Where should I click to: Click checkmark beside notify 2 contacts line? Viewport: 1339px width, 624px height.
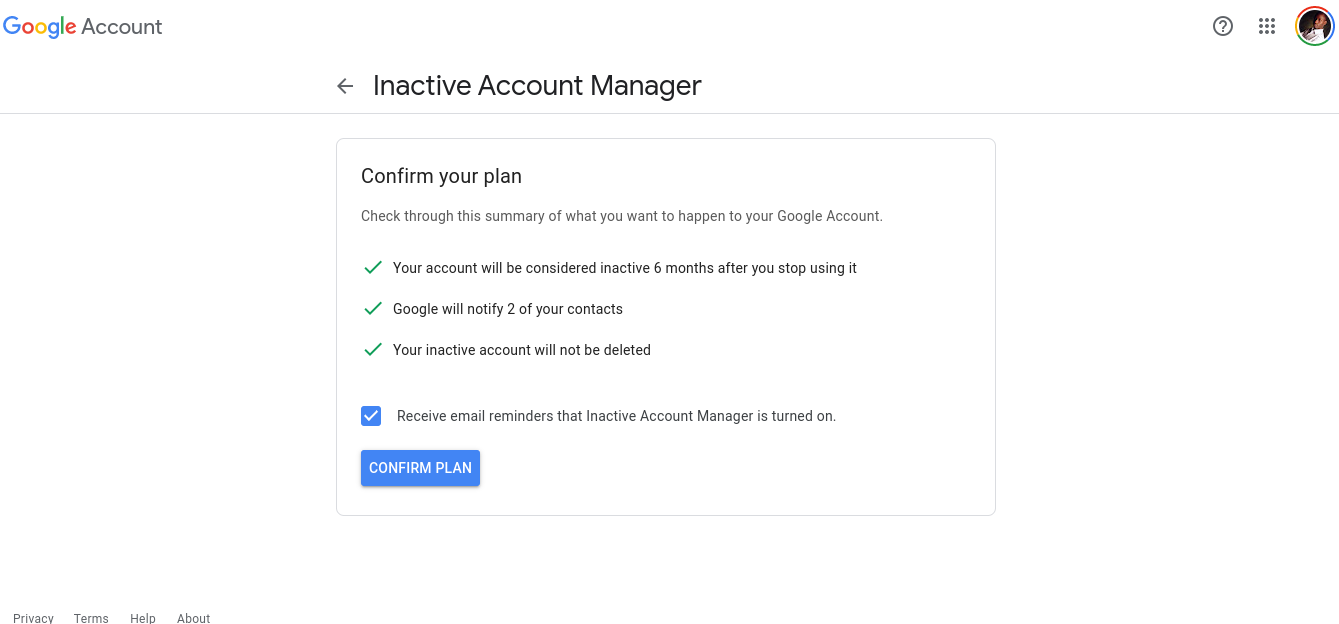(372, 309)
